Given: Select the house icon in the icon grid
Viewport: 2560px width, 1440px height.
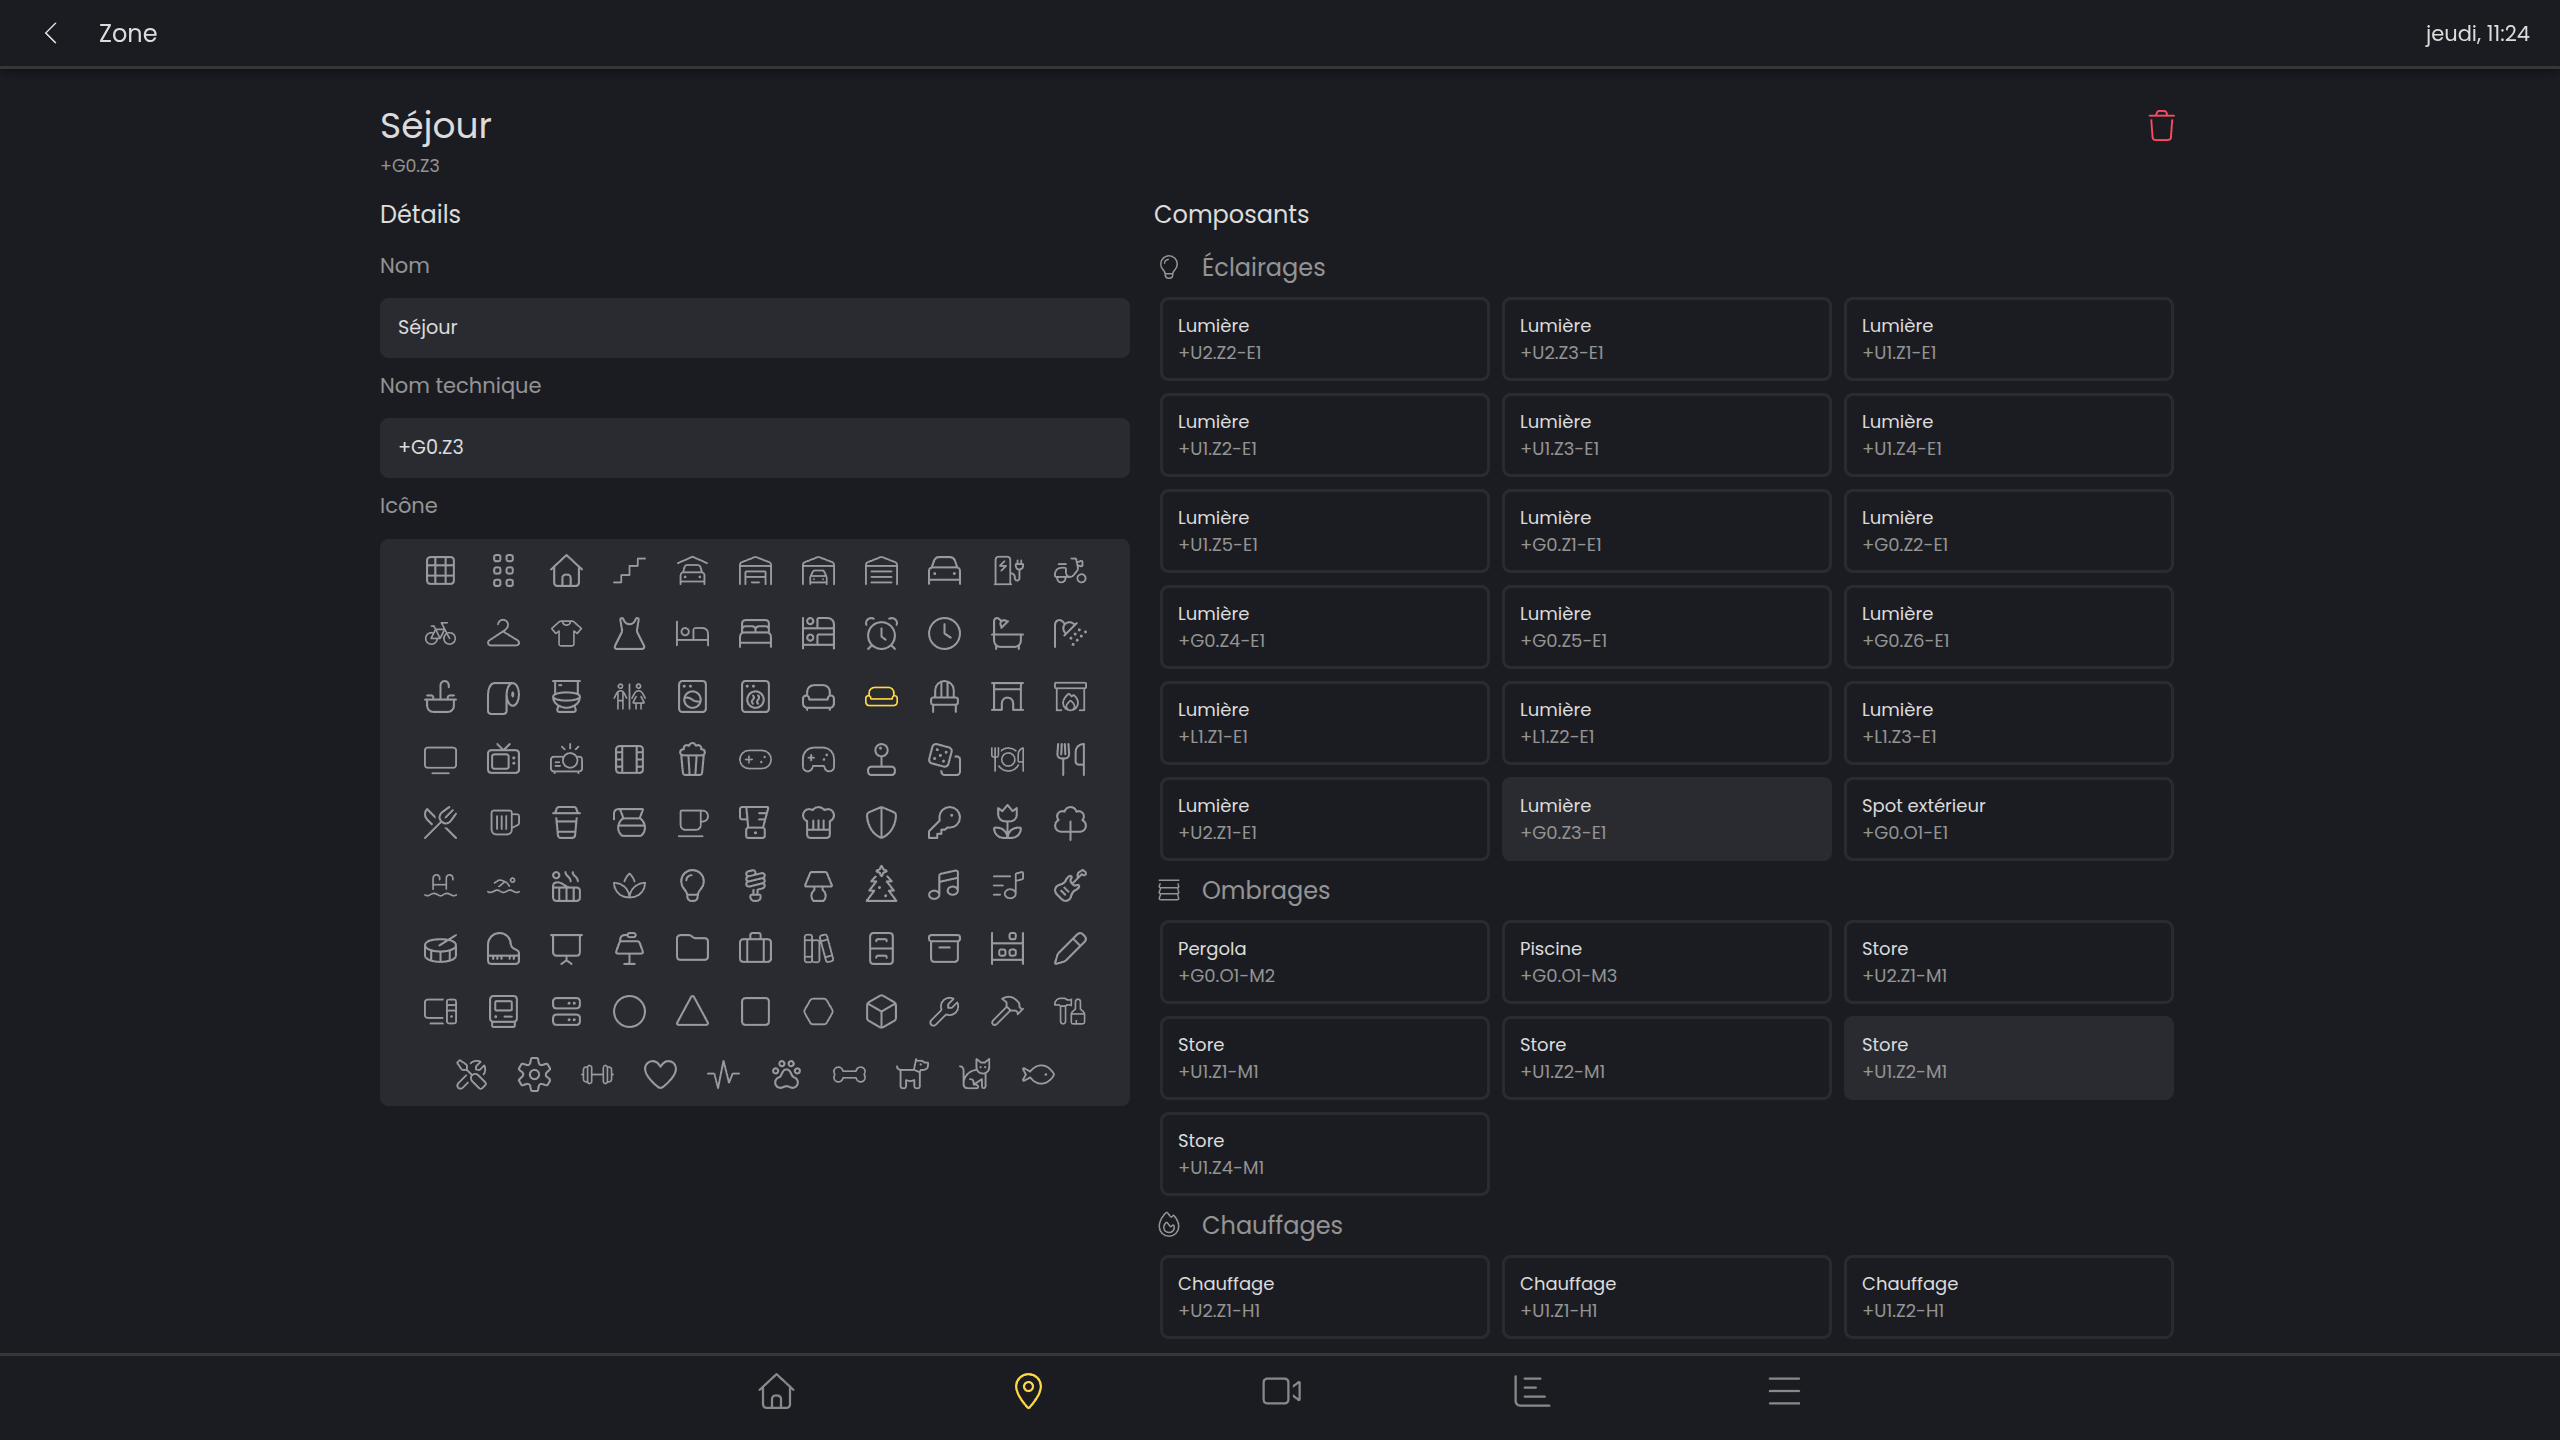Looking at the screenshot, I should click(566, 571).
